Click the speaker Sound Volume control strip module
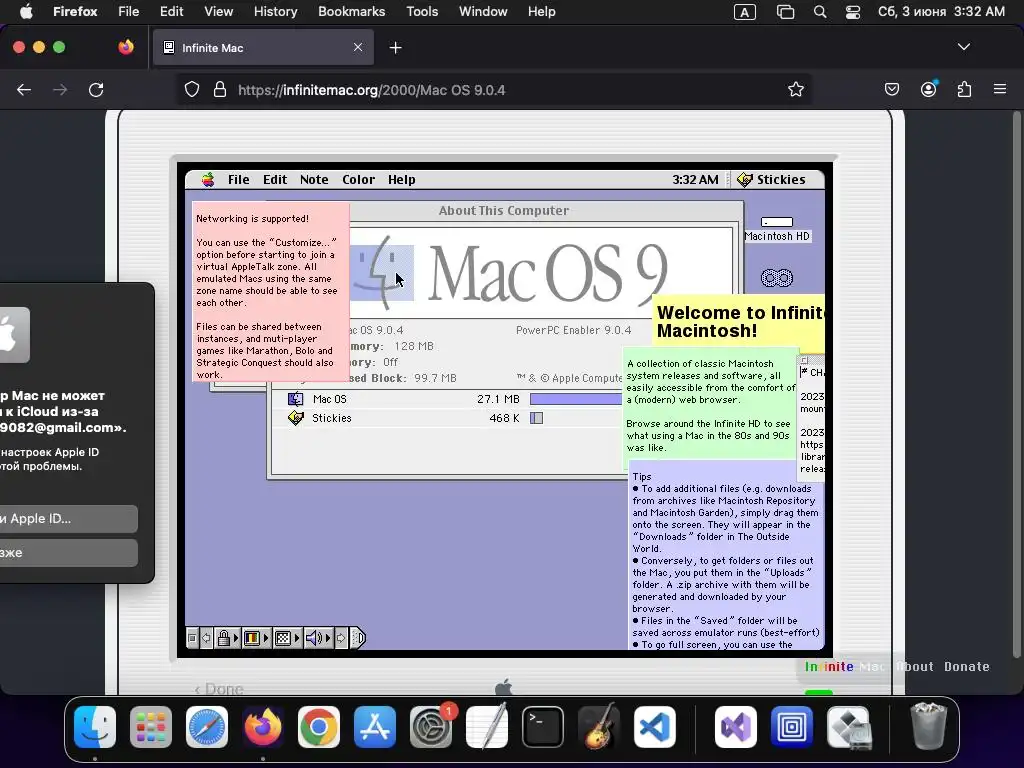The image size is (1024, 768). [x=313, y=638]
